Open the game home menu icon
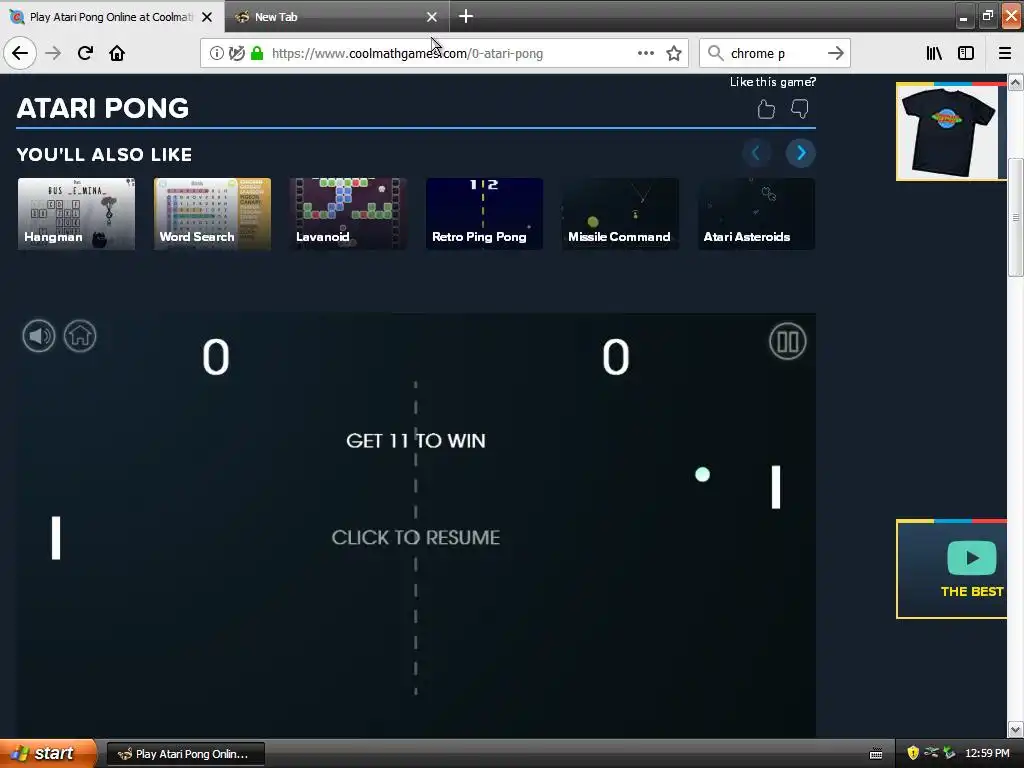 coord(80,336)
